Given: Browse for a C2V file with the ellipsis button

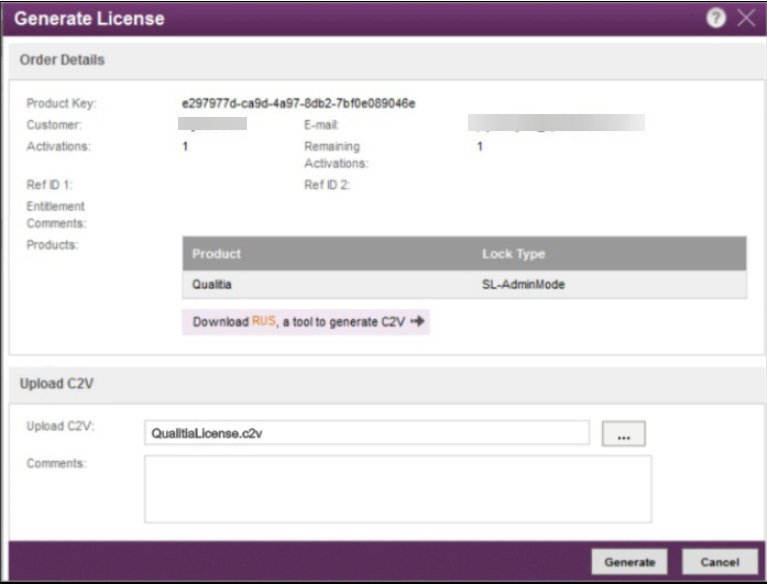Looking at the screenshot, I should pyautogui.click(x=624, y=434).
